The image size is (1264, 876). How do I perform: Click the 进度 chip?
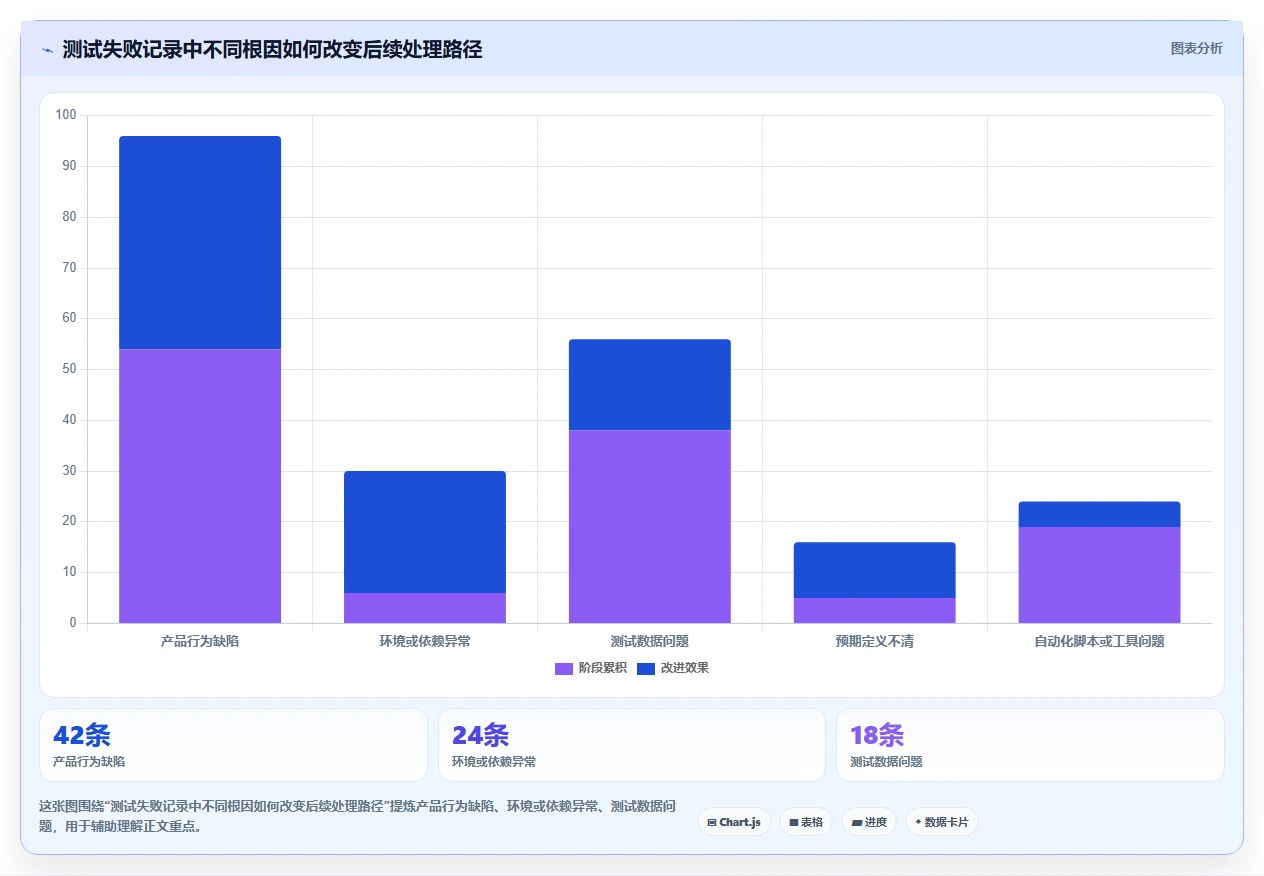[x=869, y=822]
